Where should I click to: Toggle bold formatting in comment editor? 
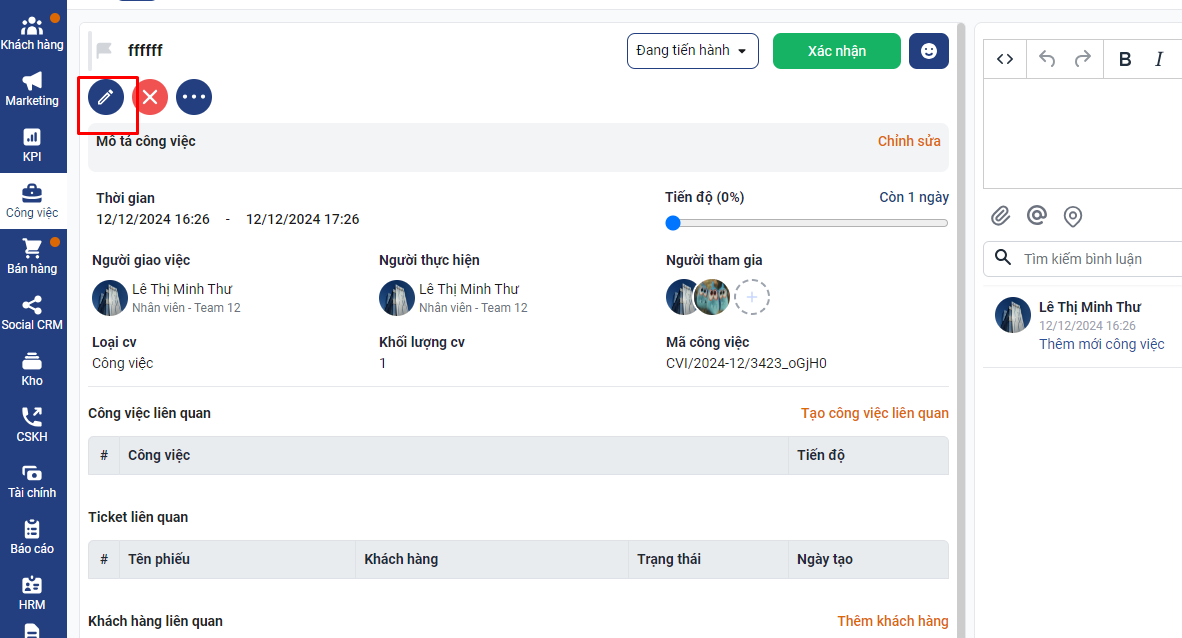pos(1125,59)
